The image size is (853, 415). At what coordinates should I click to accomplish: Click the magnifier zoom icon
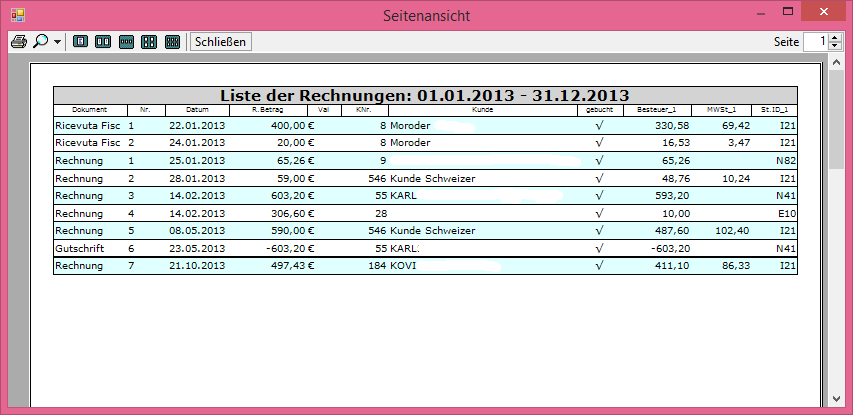tap(41, 42)
